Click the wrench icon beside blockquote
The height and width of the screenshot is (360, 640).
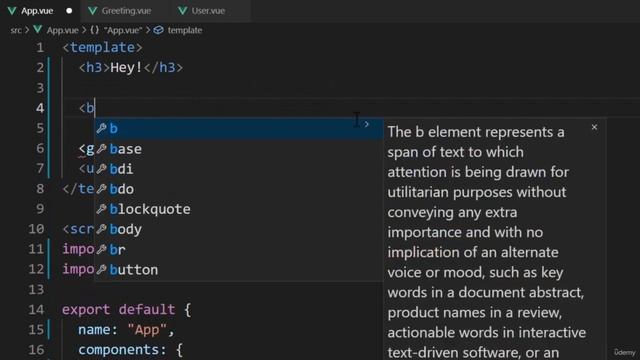(102, 209)
